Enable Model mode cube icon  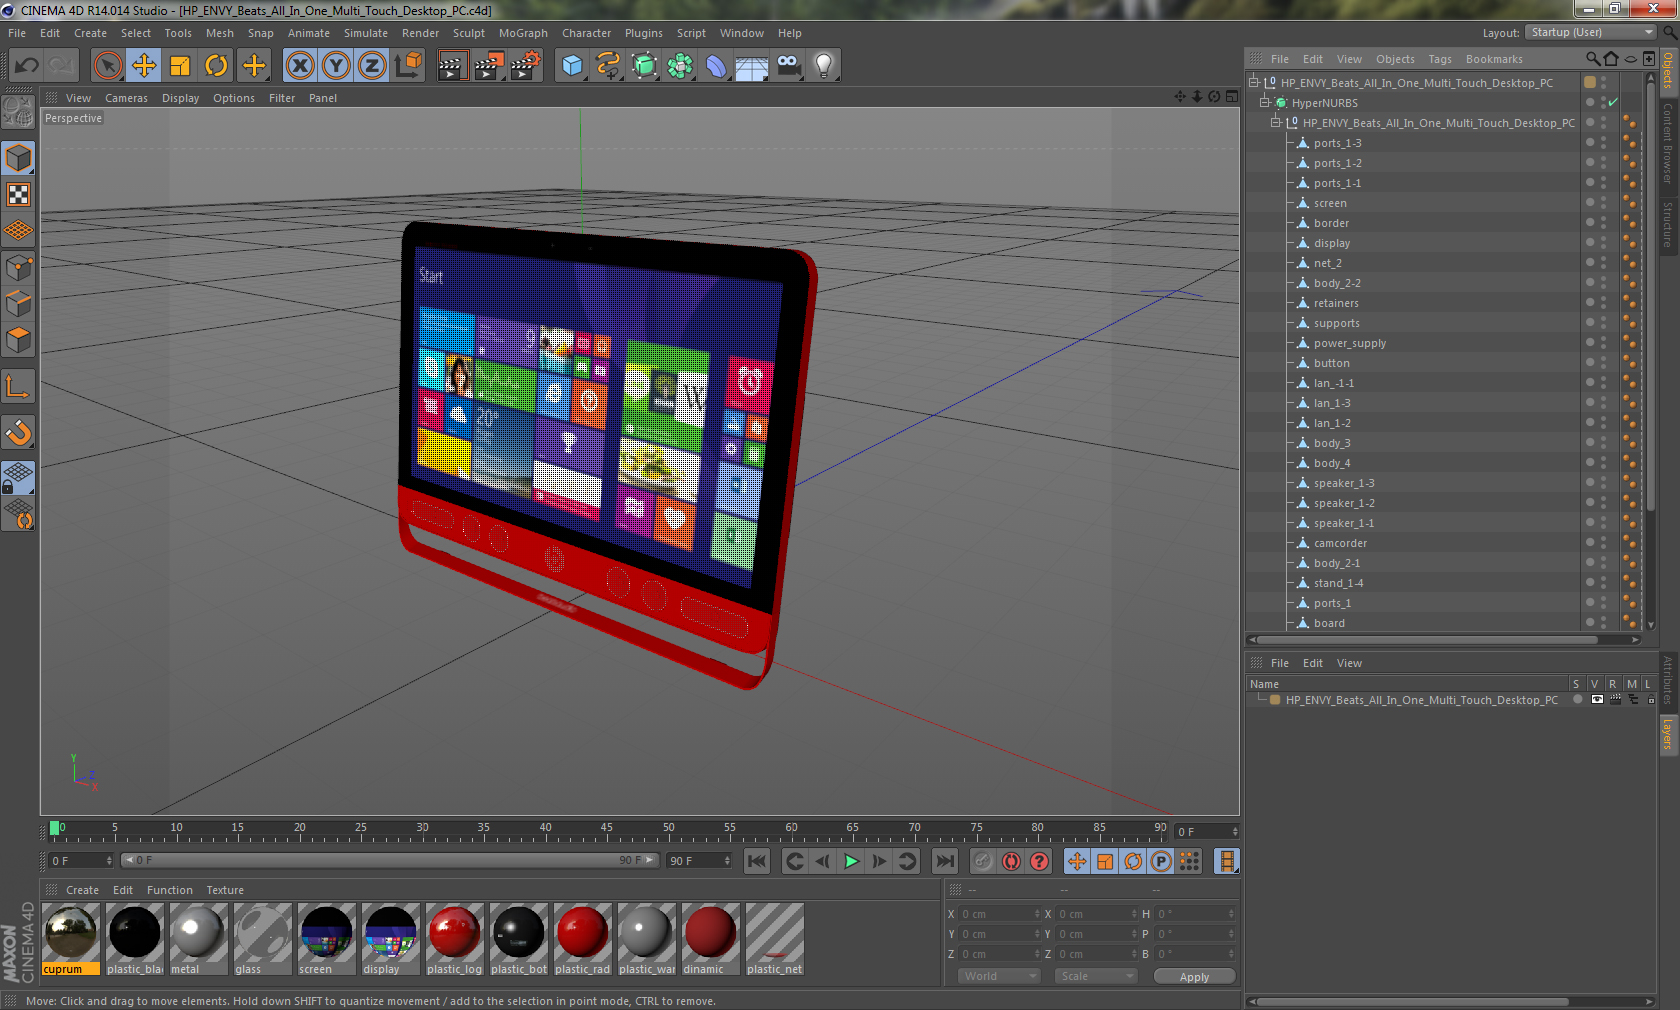[x=18, y=158]
